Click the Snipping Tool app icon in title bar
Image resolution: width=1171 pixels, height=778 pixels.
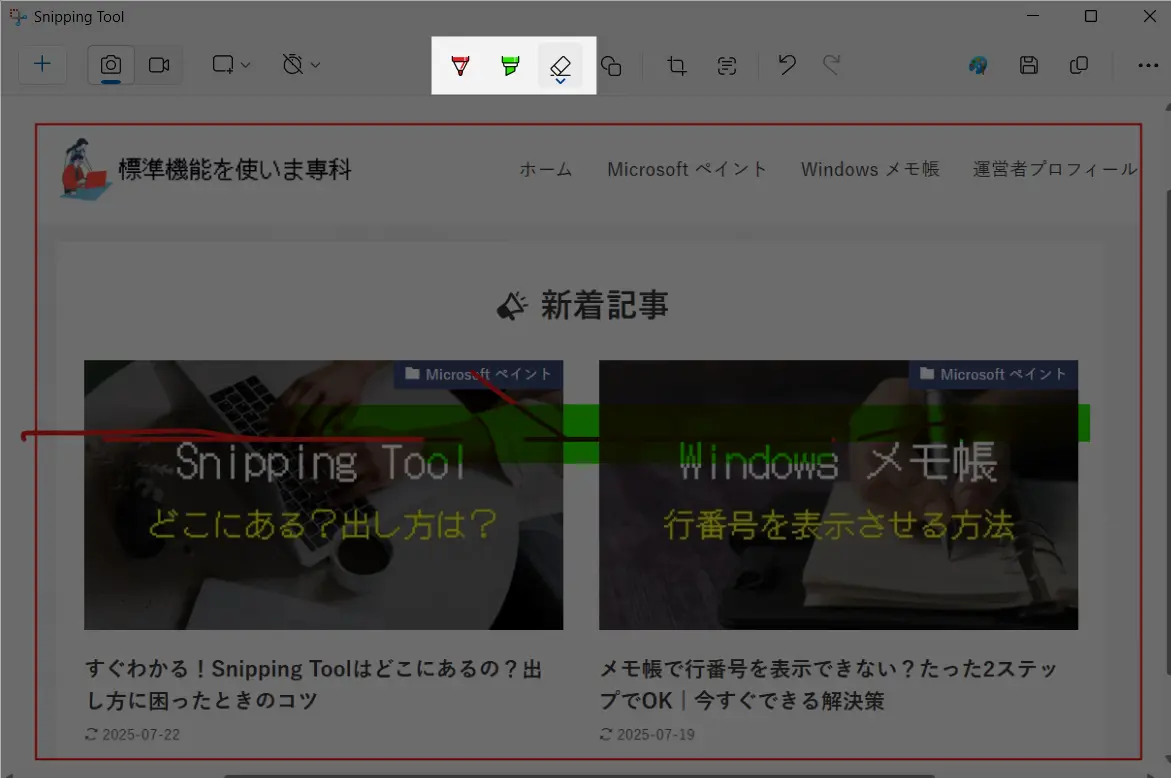pos(18,16)
